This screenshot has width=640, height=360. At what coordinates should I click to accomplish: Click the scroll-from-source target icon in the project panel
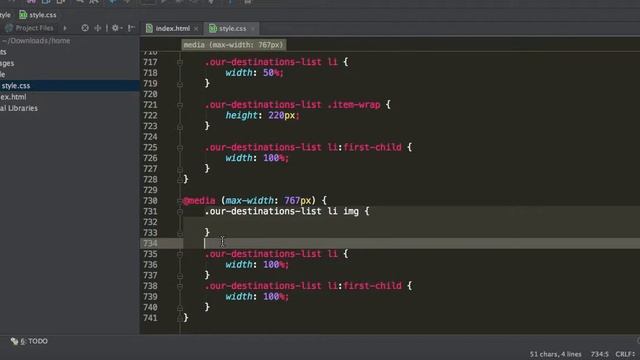click(x=85, y=28)
